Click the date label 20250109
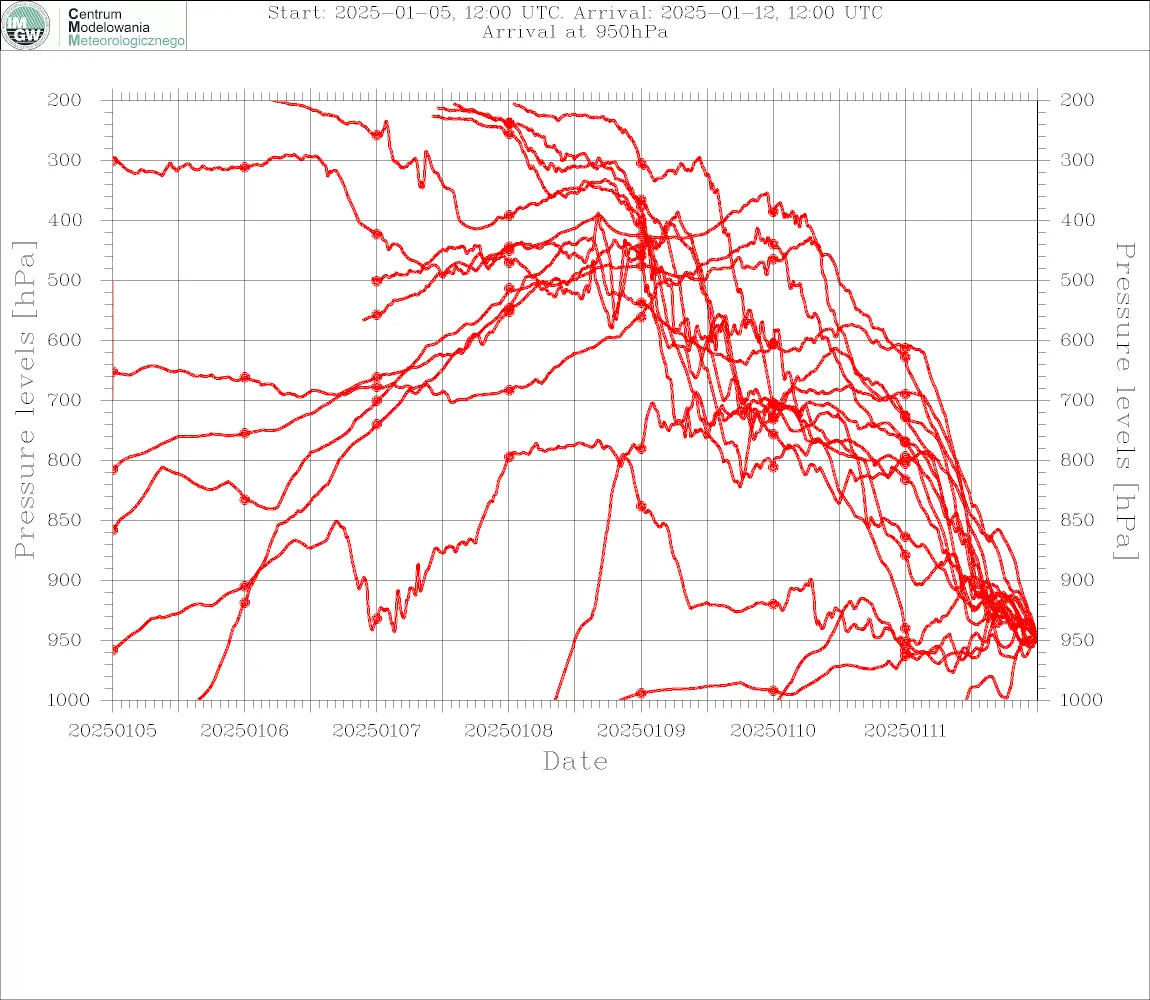Image resolution: width=1150 pixels, height=1000 pixels. [x=641, y=731]
